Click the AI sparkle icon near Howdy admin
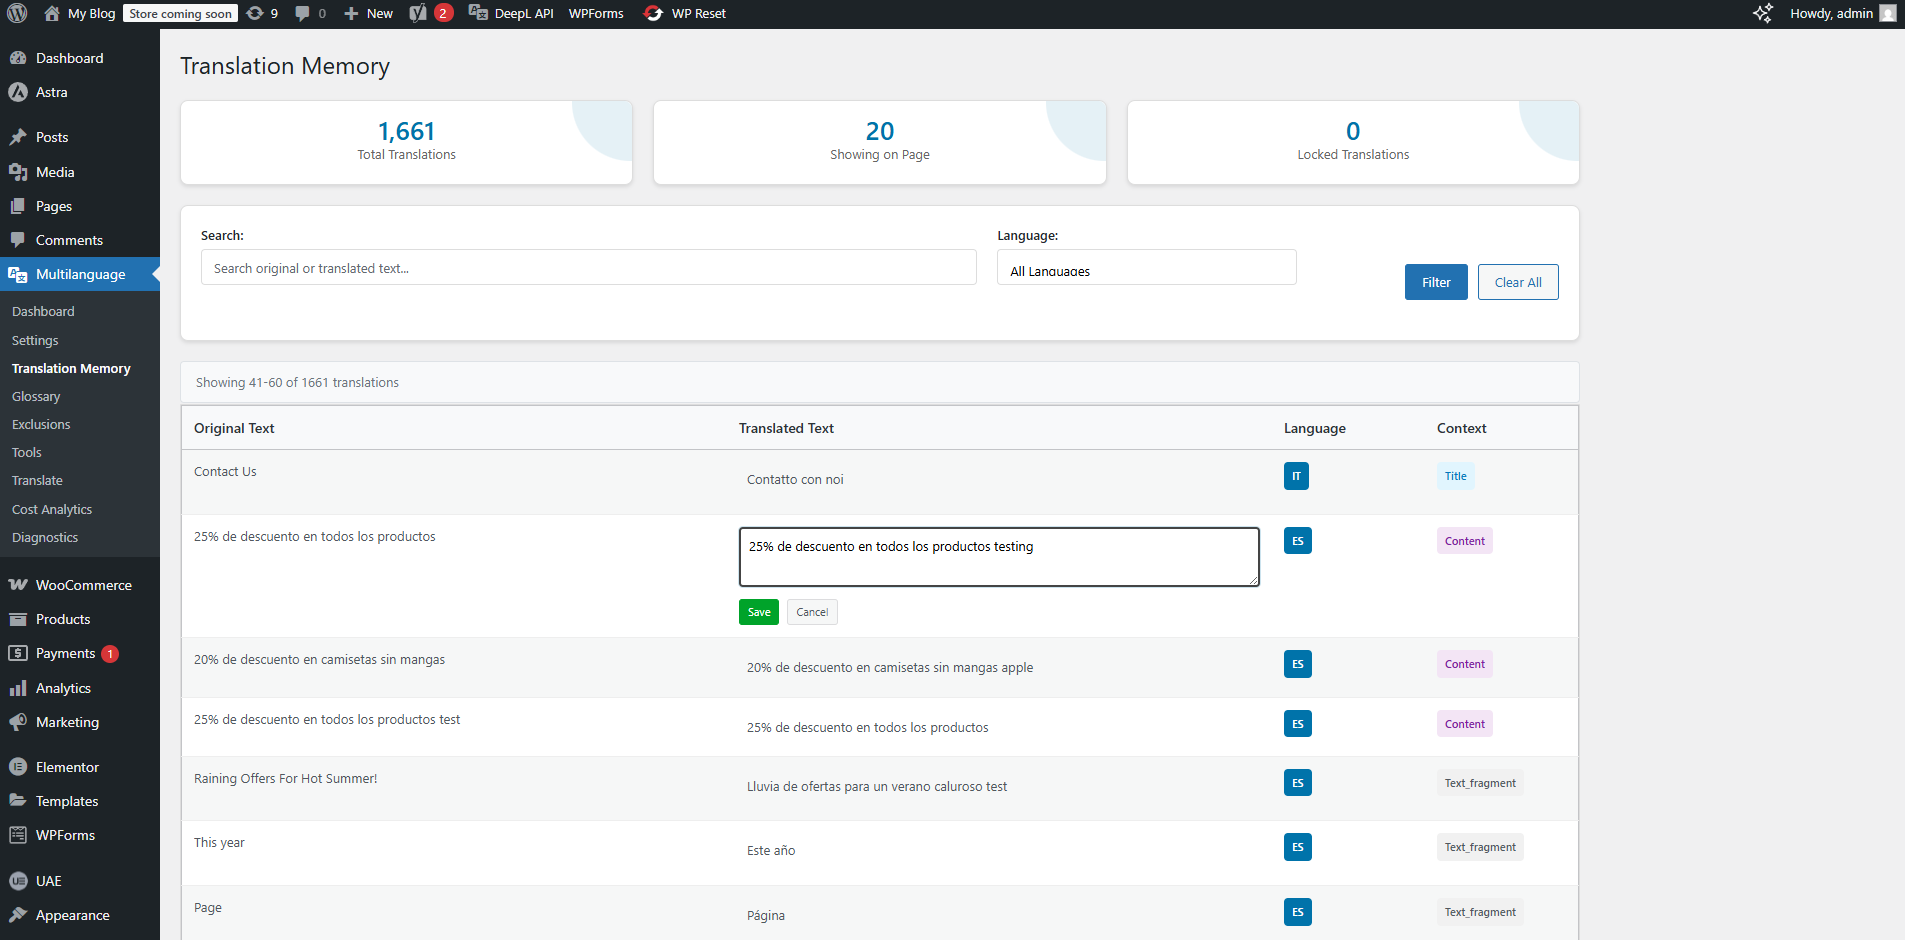 click(x=1762, y=13)
